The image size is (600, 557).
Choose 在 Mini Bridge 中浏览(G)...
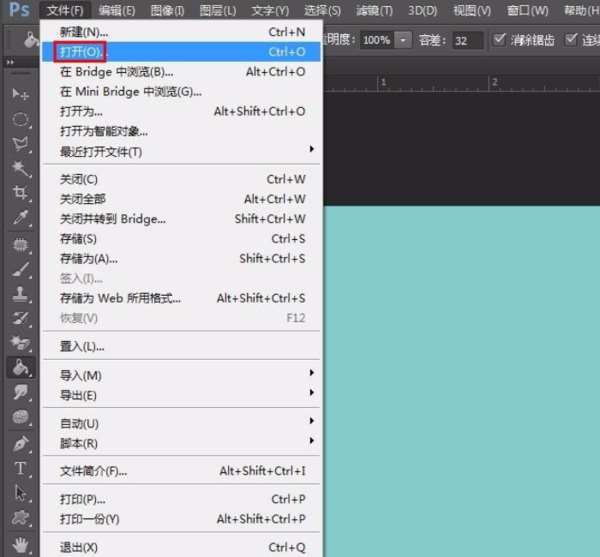pos(181,91)
